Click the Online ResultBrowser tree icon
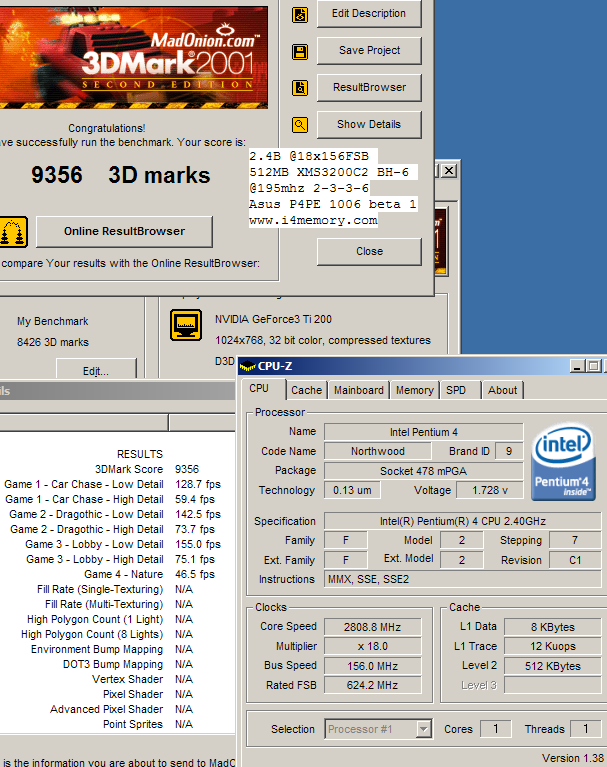This screenshot has height=767, width=607. click(x=13, y=232)
